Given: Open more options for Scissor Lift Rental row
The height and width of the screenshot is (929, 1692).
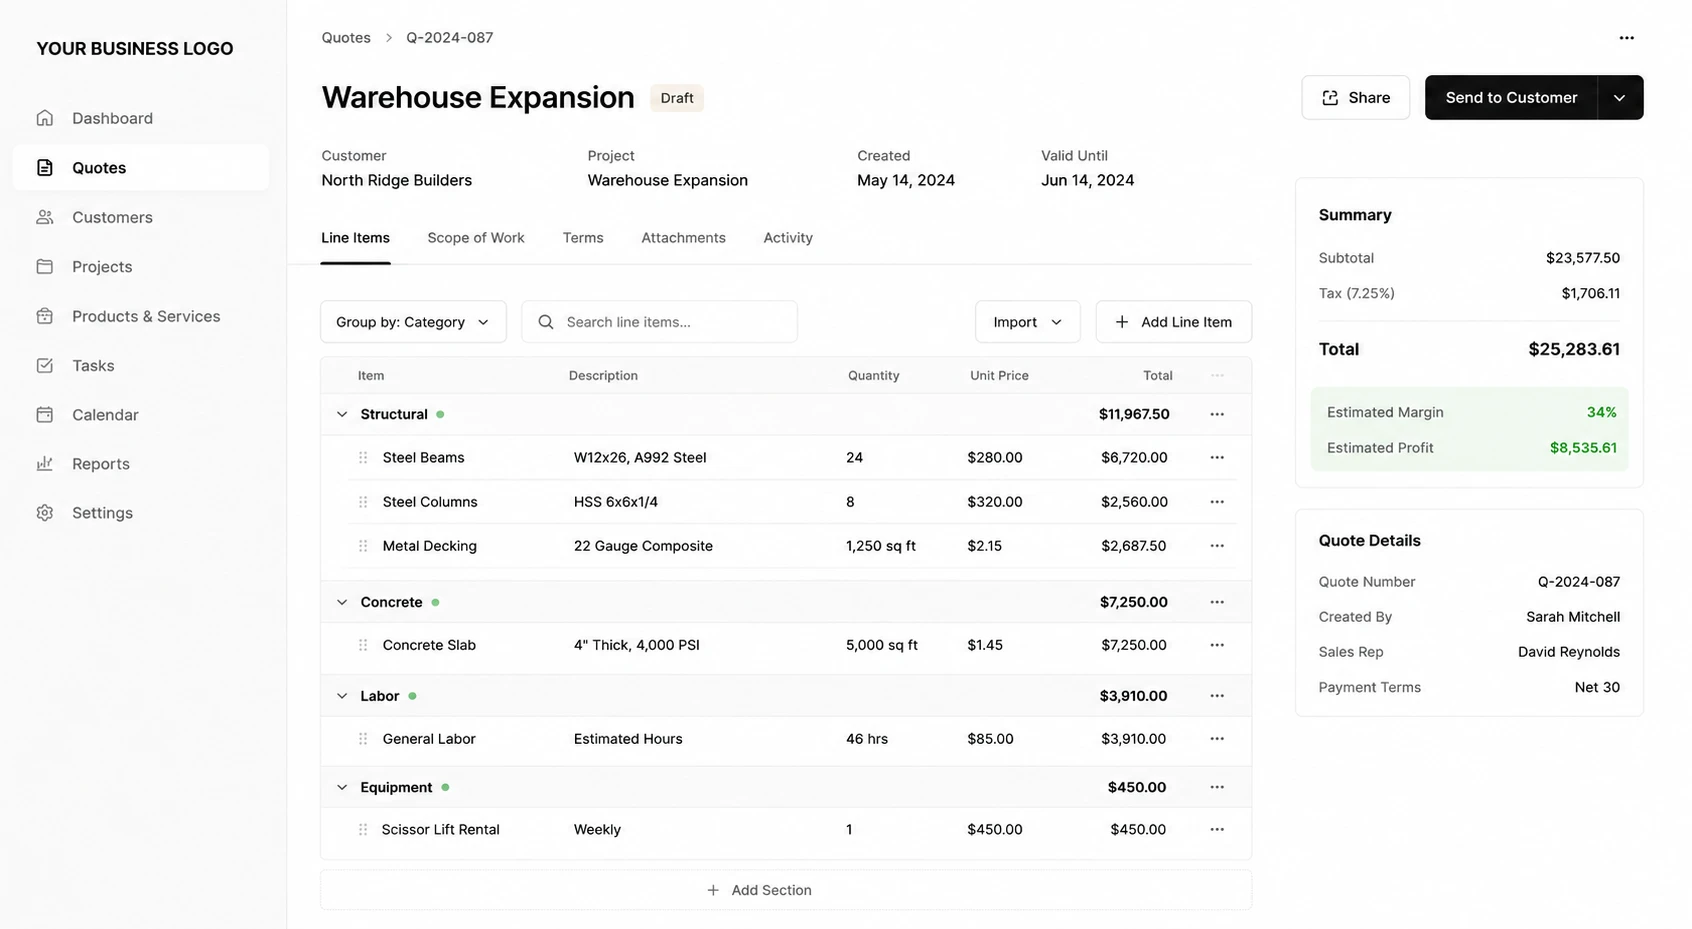Looking at the screenshot, I should pos(1217,830).
